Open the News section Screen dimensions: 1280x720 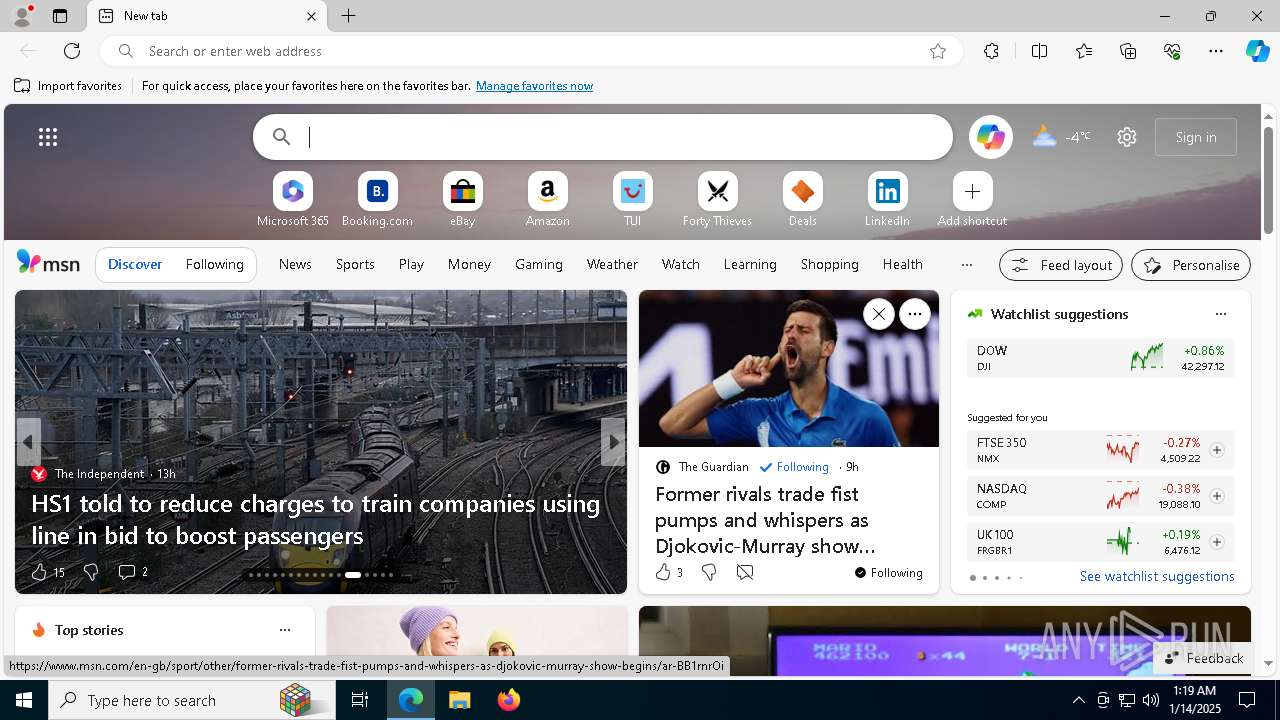[x=295, y=264]
